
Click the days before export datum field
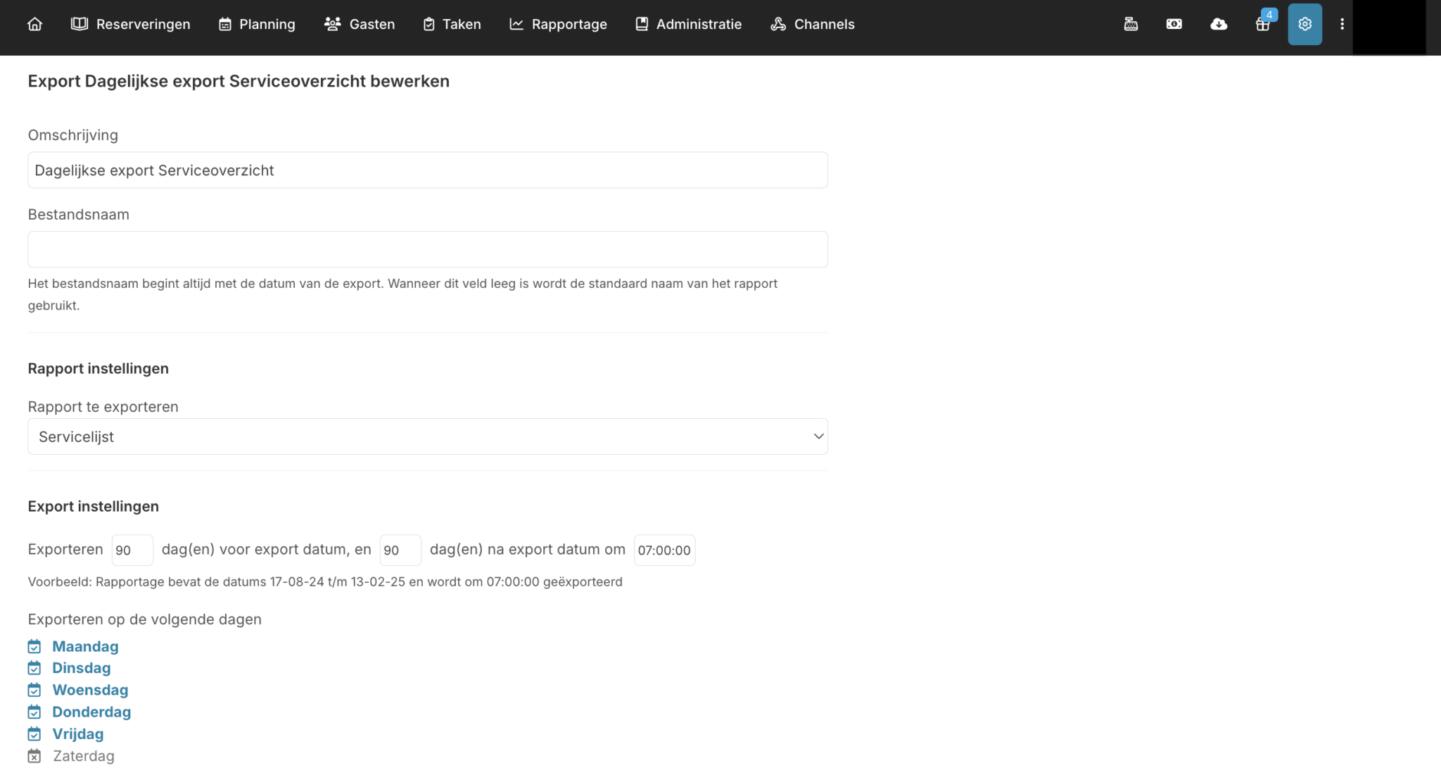tap(132, 550)
